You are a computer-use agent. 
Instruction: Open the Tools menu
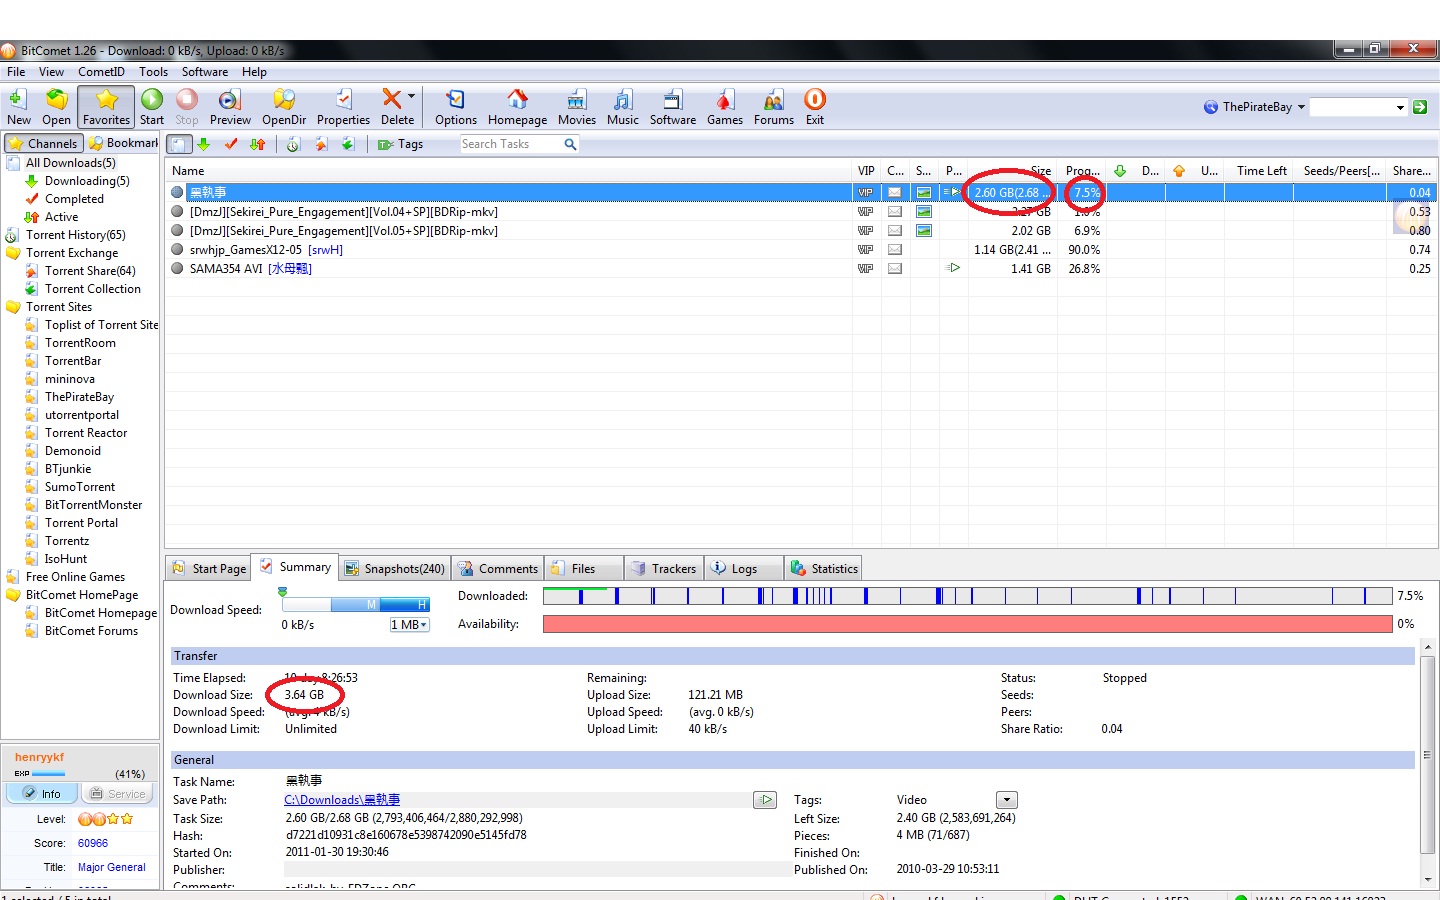coord(153,72)
